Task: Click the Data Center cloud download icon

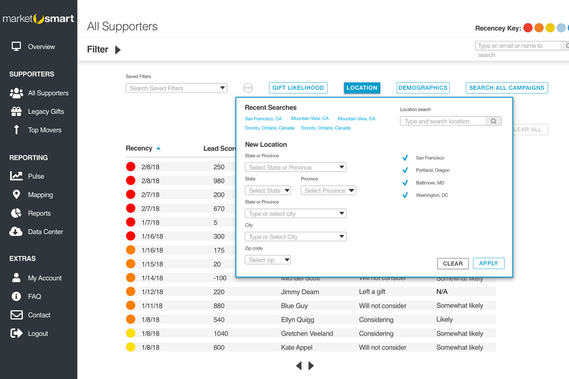Action: tap(16, 232)
